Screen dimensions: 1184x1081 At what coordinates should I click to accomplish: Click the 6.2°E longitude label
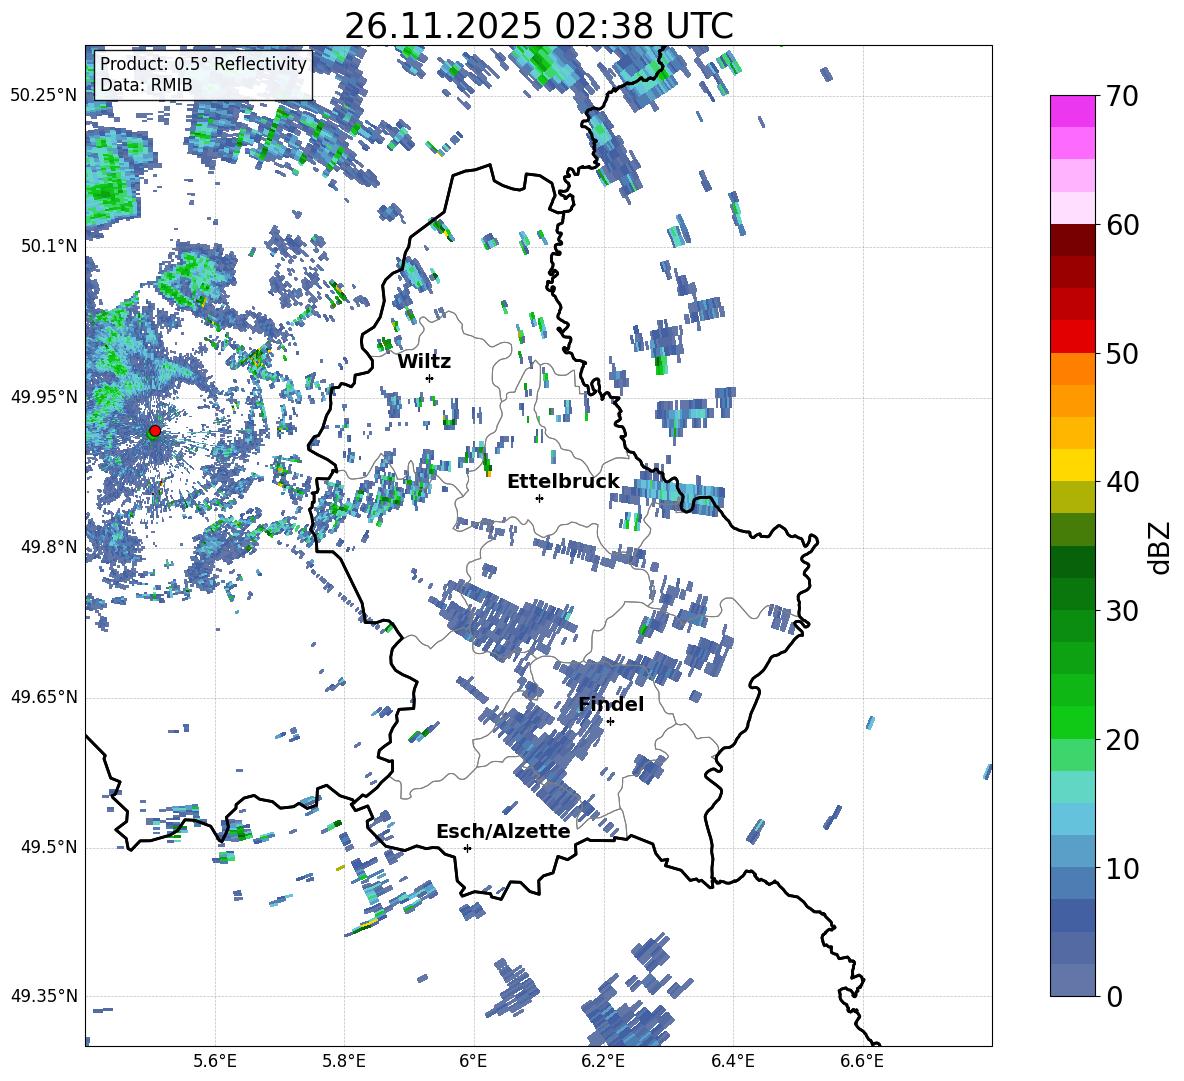(x=603, y=1061)
